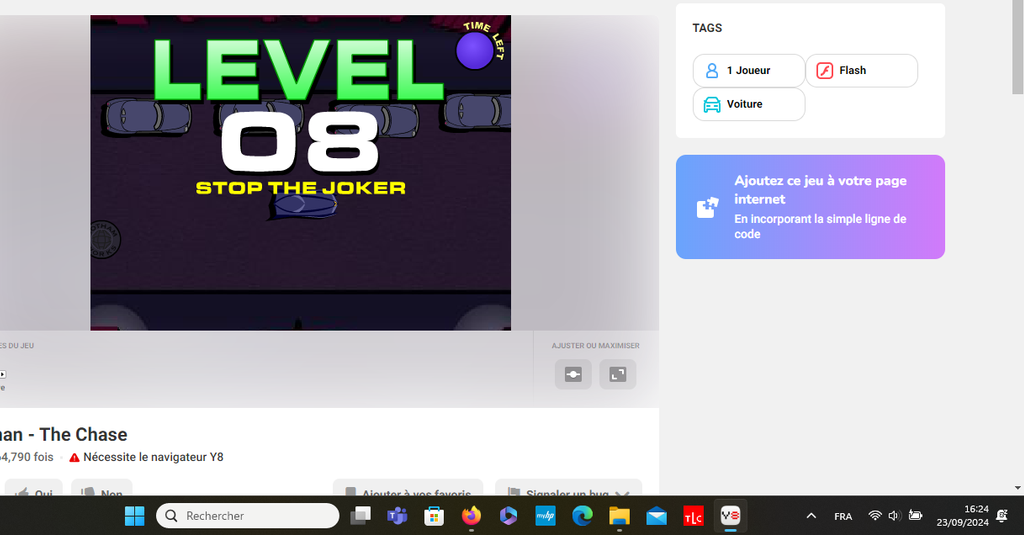Click the volume speaker icon
The image size is (1024, 535).
click(895, 516)
